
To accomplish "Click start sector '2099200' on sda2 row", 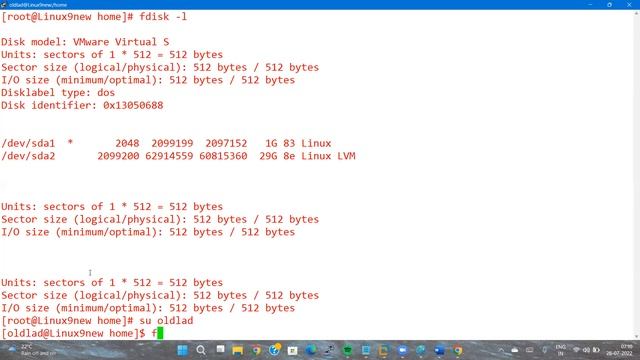I will (x=118, y=156).
